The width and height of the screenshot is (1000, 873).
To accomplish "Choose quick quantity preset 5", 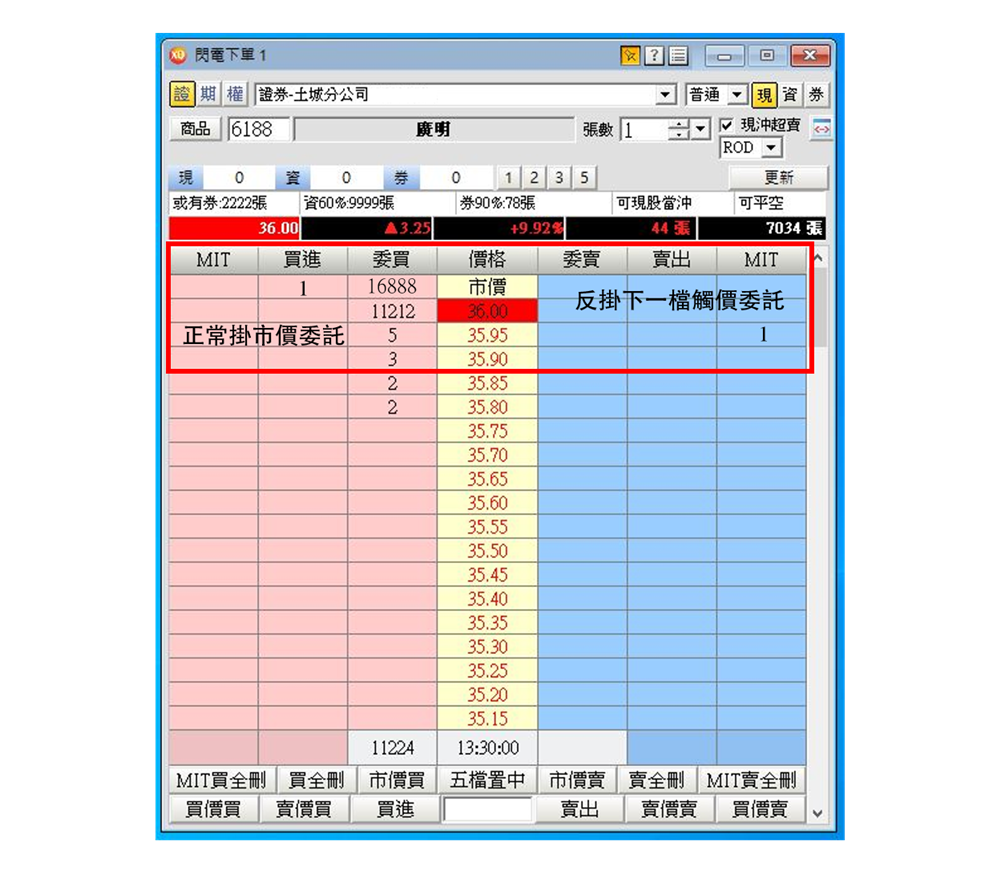I will (582, 178).
